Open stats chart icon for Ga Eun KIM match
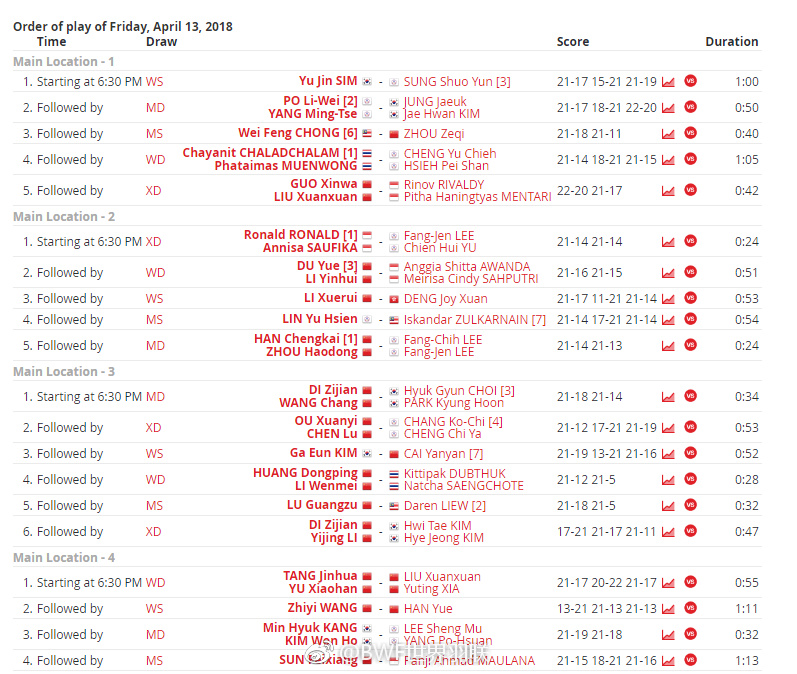 click(x=668, y=454)
